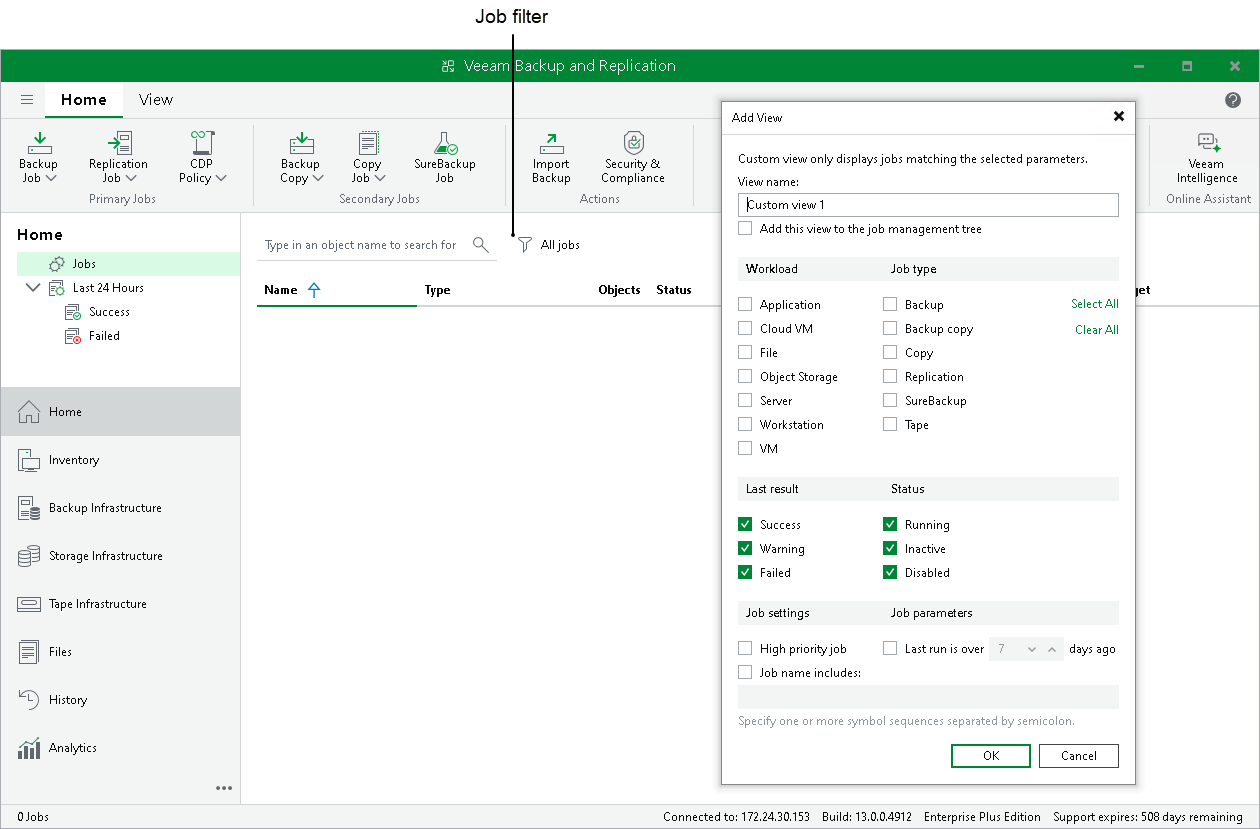Enable Job name includes filter
1260x829 pixels.
(745, 672)
